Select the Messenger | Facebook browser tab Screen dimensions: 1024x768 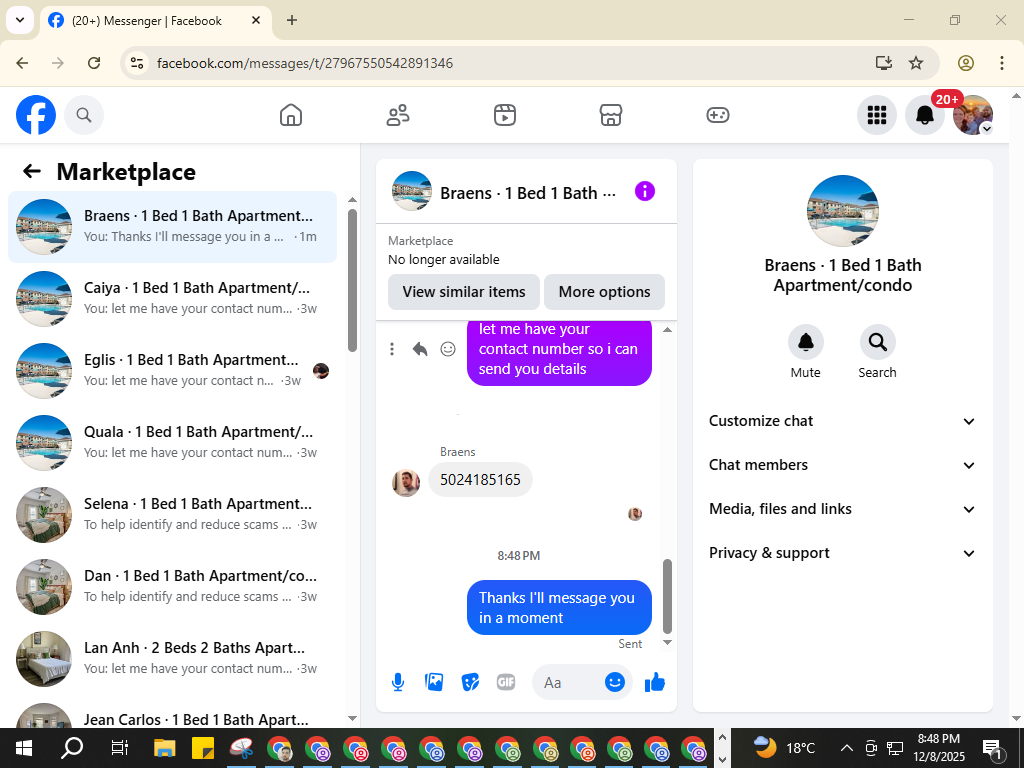pyautogui.click(x=155, y=20)
